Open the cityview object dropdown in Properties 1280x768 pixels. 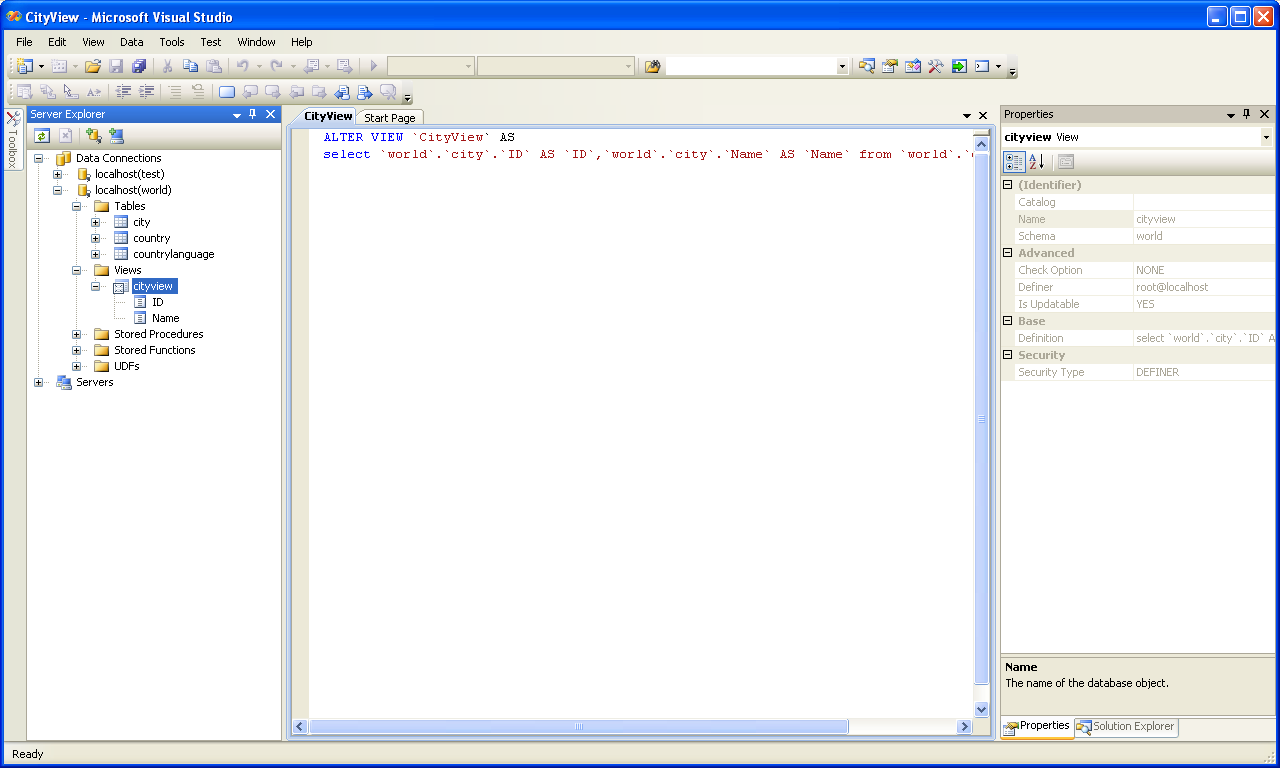(1266, 137)
